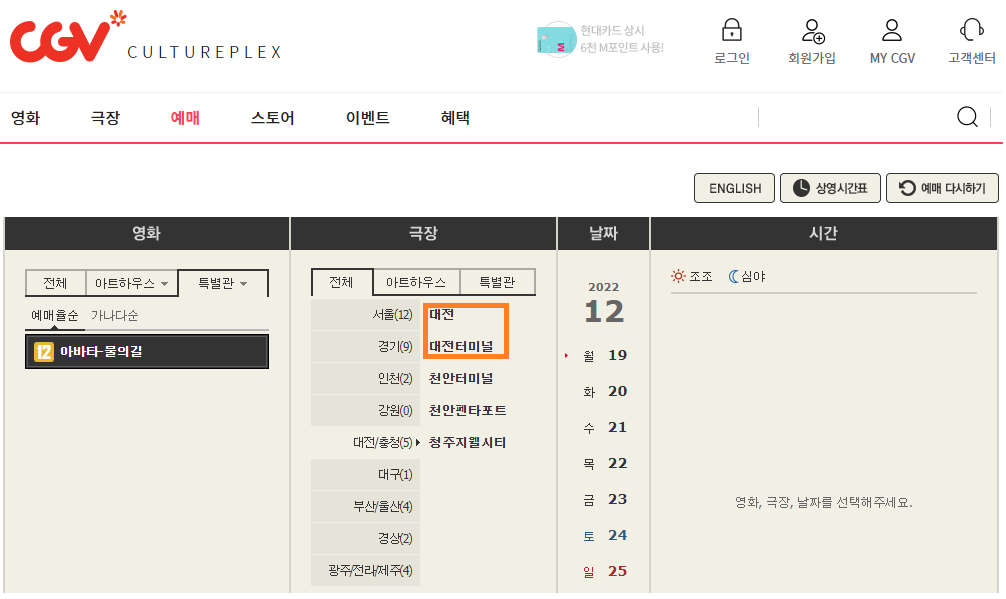The width and height of the screenshot is (1006, 599).
Task: Open the 현대카드 M포인트 promo banner icon
Action: pyautogui.click(x=556, y=40)
